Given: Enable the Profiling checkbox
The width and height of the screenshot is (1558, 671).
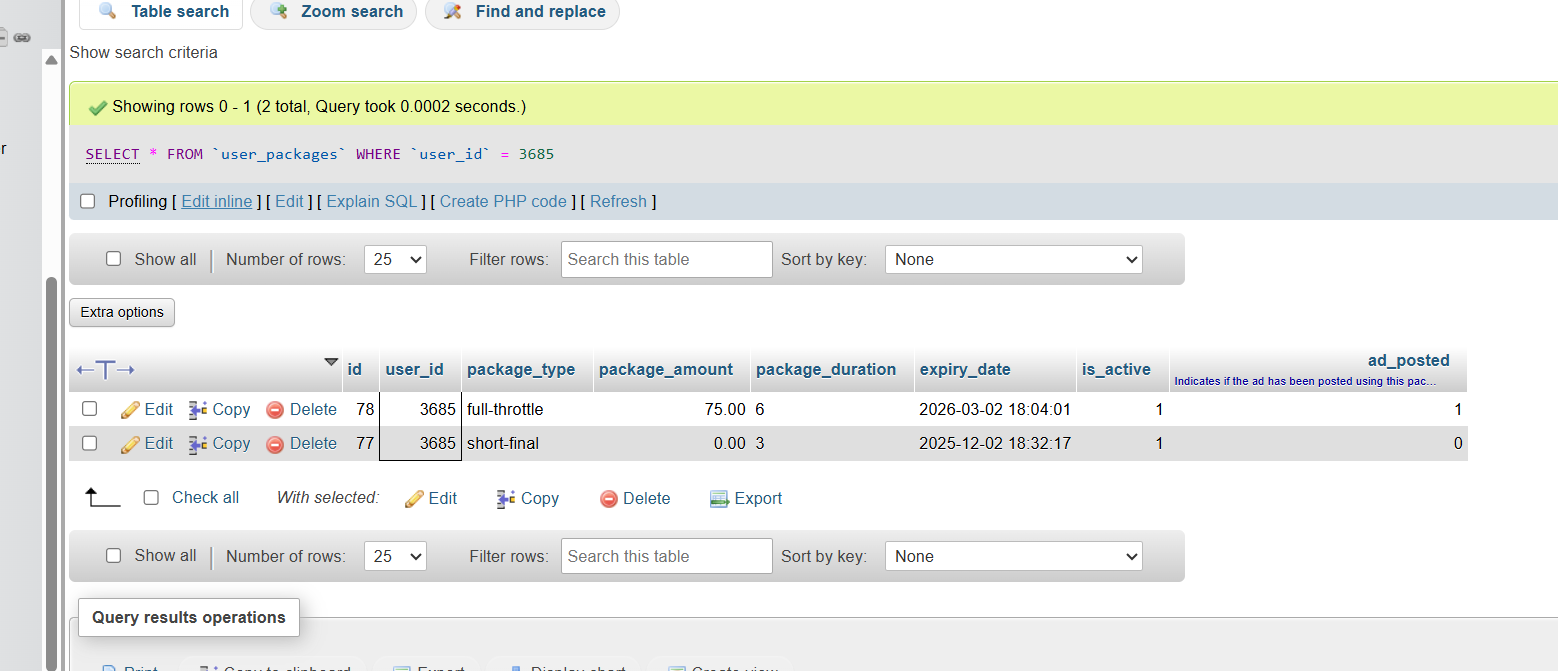Looking at the screenshot, I should click(x=88, y=201).
